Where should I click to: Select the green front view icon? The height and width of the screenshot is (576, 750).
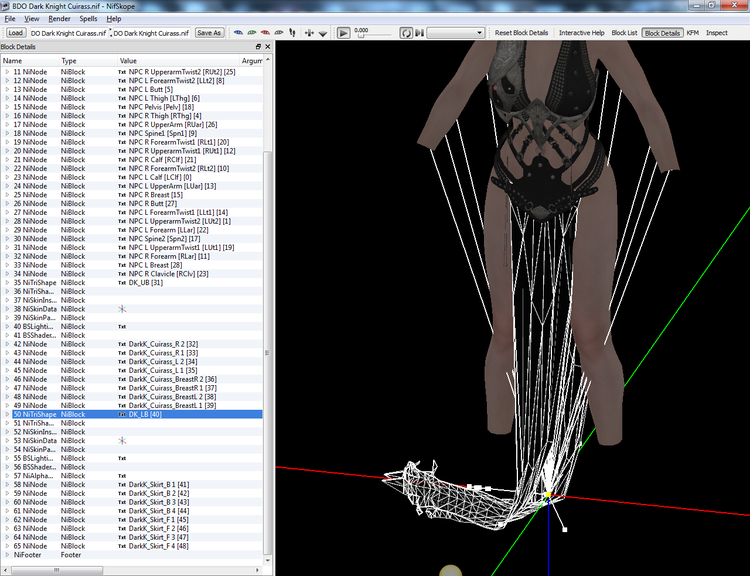tap(252, 33)
